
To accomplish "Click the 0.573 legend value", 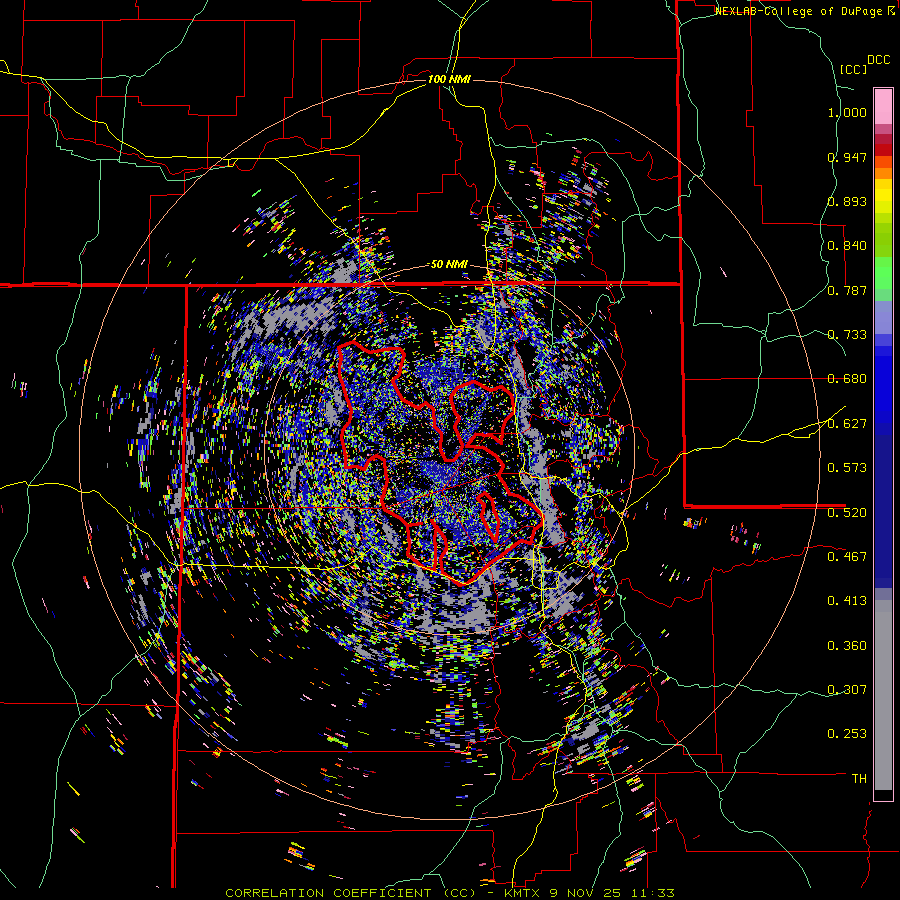I will 847,468.
